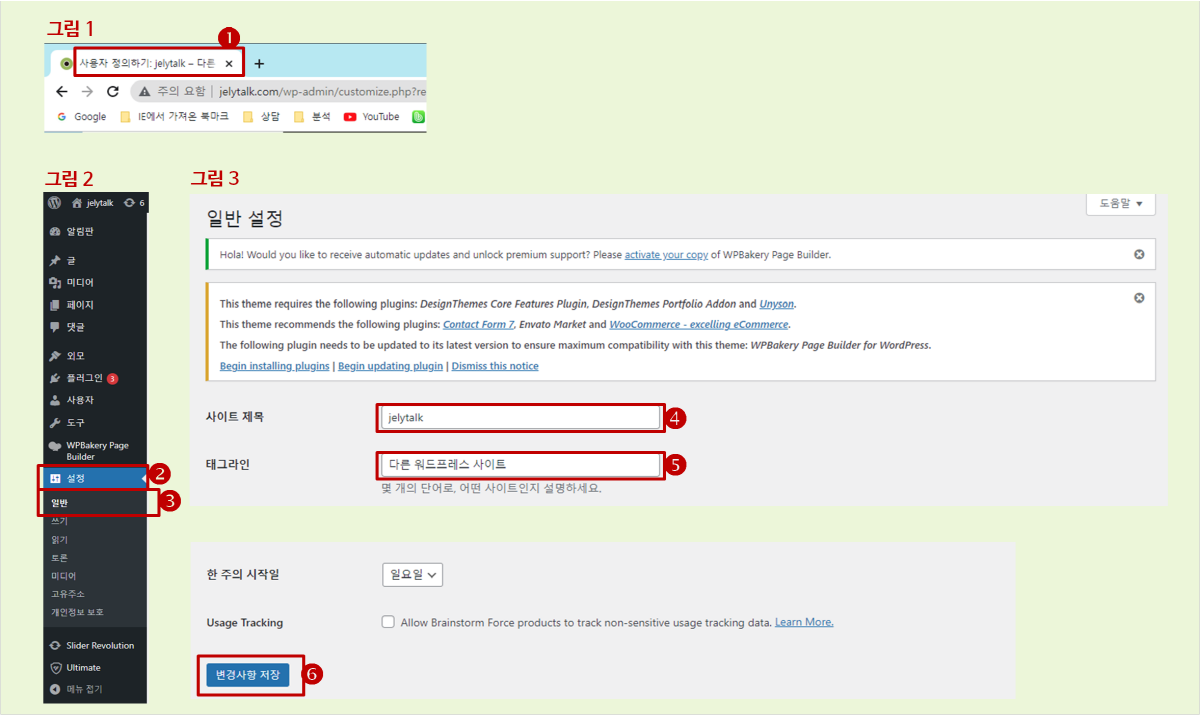Dismiss the required plugins theme notice
The width and height of the screenshot is (1200, 715).
click(1139, 298)
